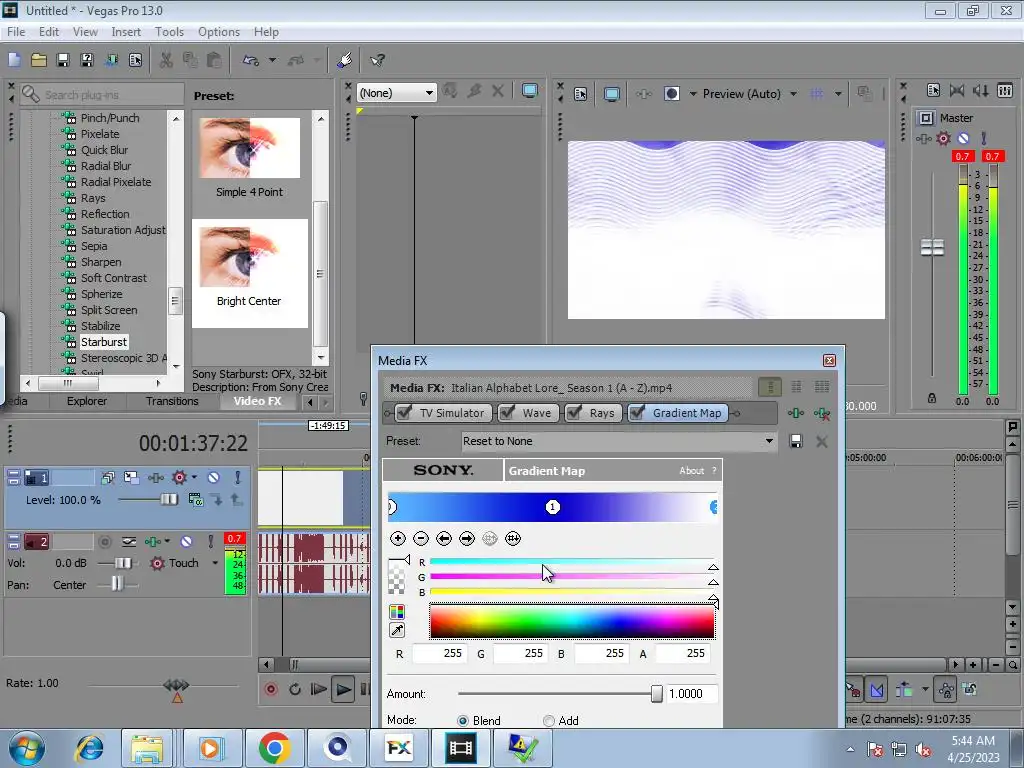
Task: Open Chrome from the taskbar
Action: [x=274, y=748]
